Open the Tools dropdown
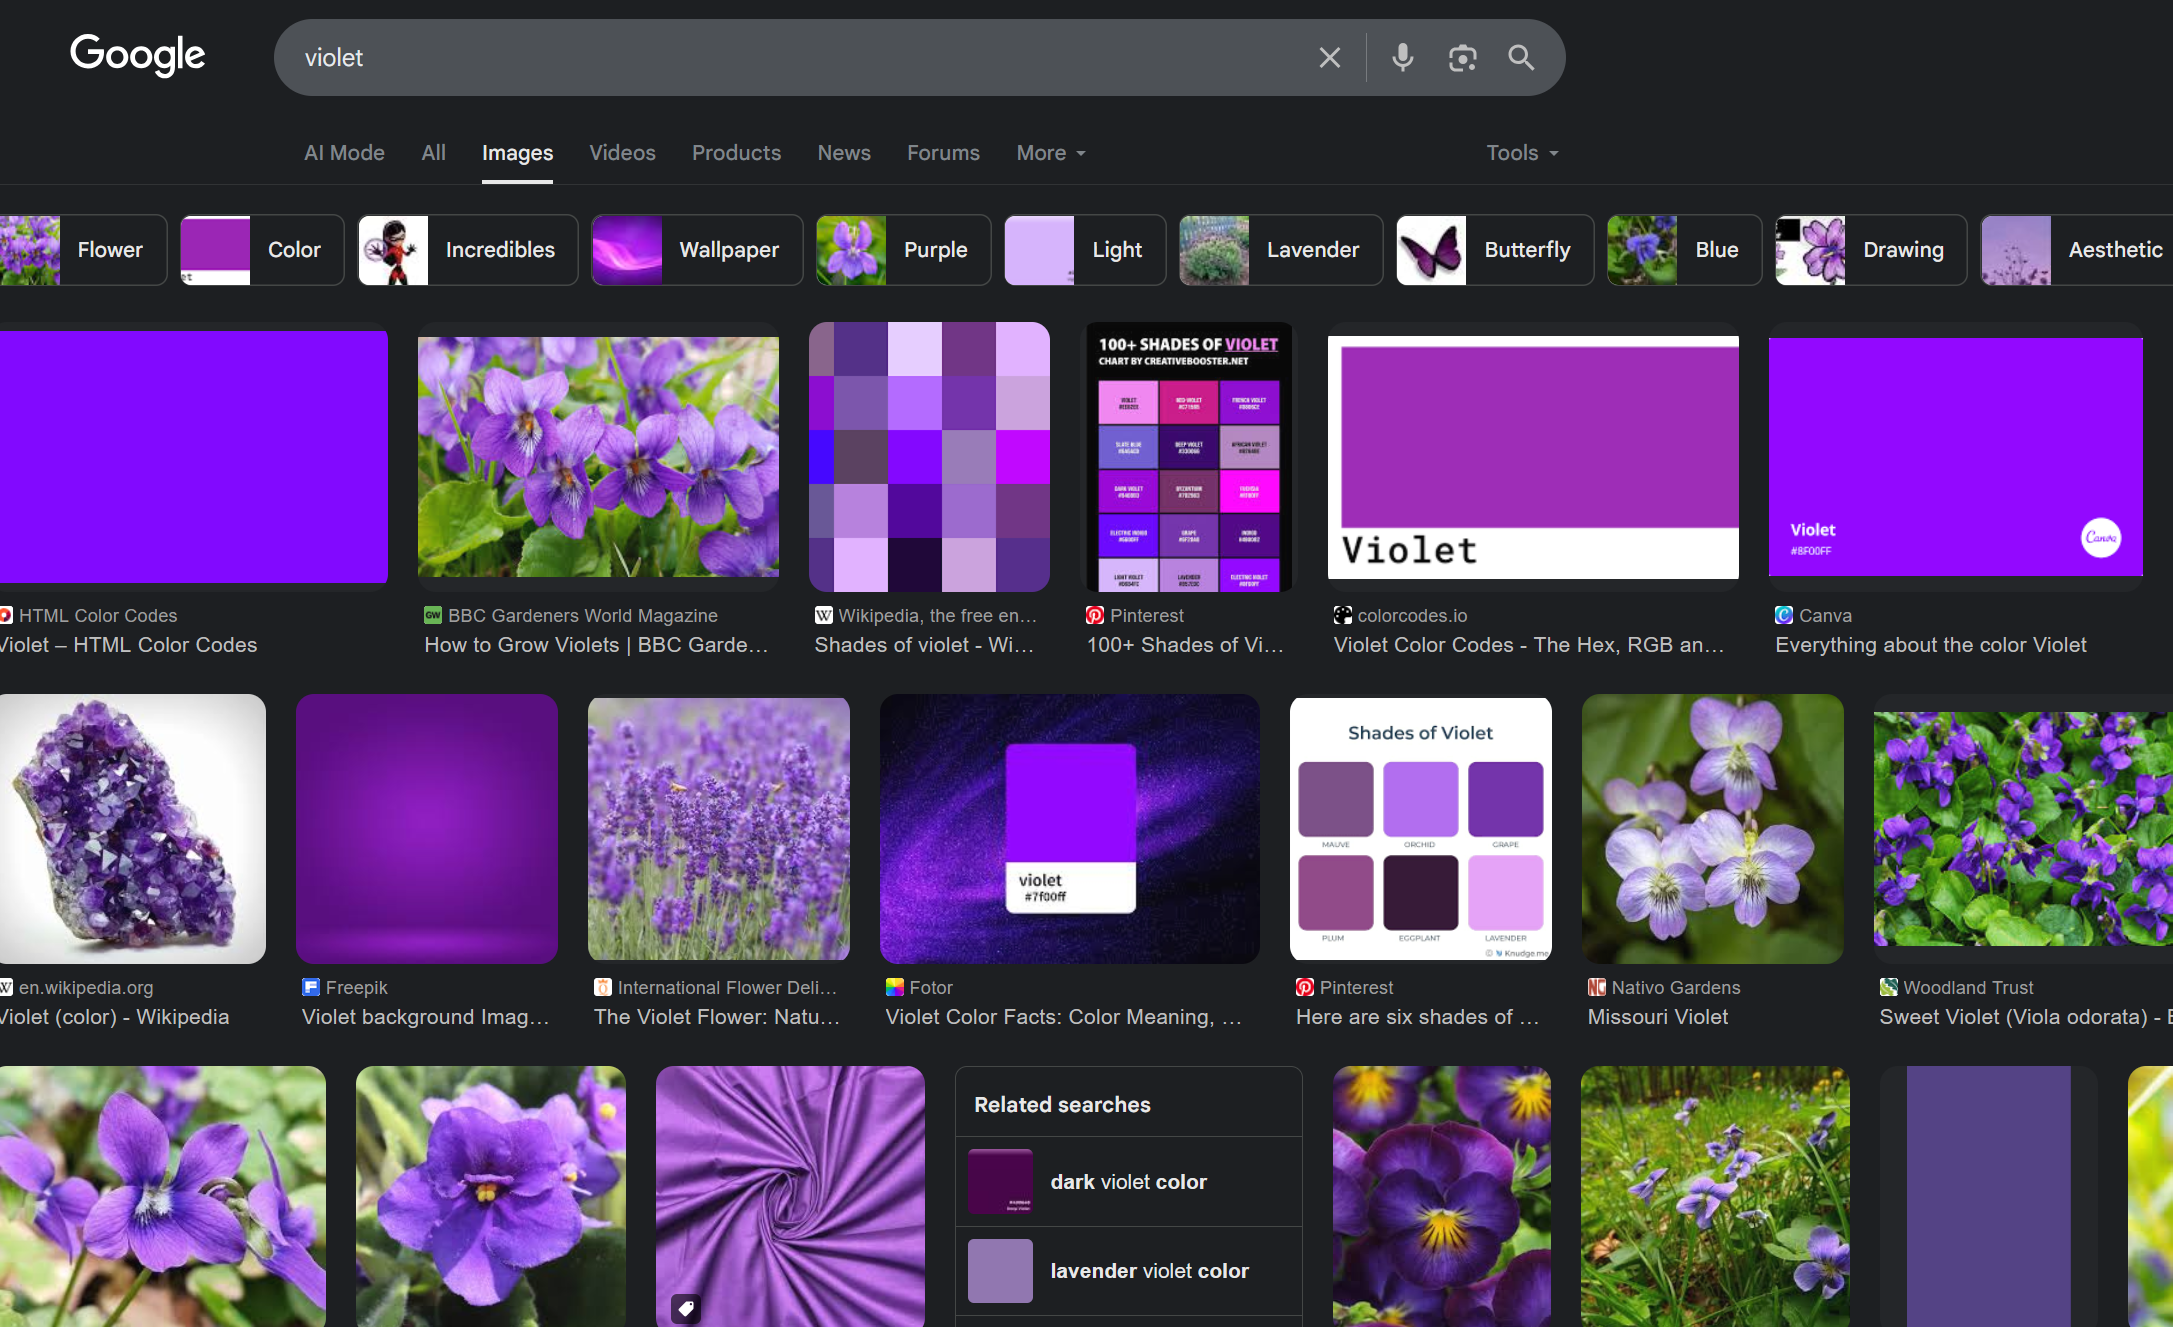The height and width of the screenshot is (1327, 2173). (1521, 153)
